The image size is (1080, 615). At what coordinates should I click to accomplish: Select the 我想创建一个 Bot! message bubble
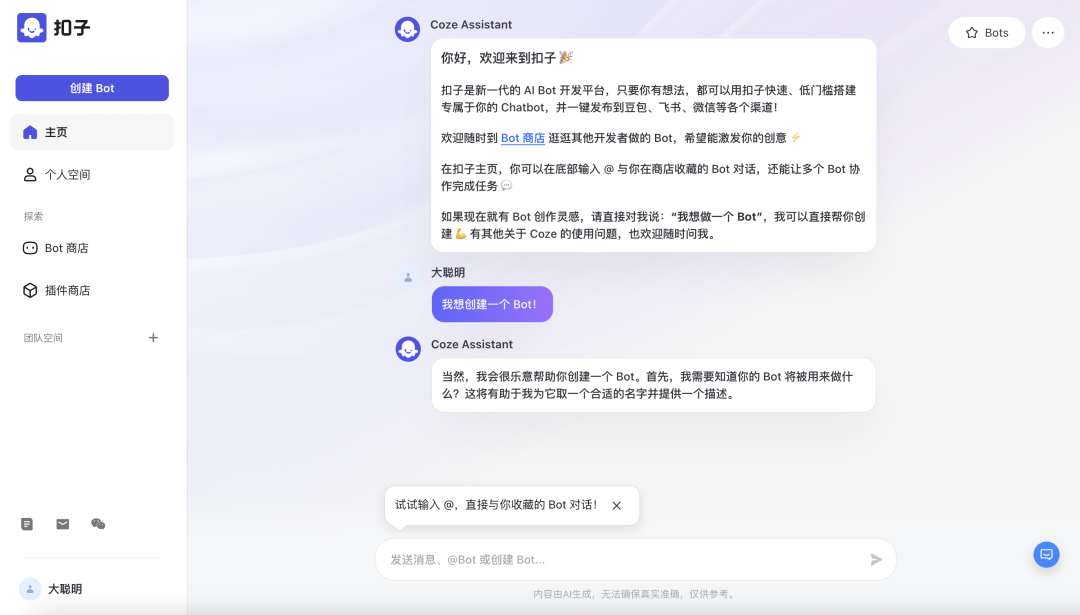[492, 304]
